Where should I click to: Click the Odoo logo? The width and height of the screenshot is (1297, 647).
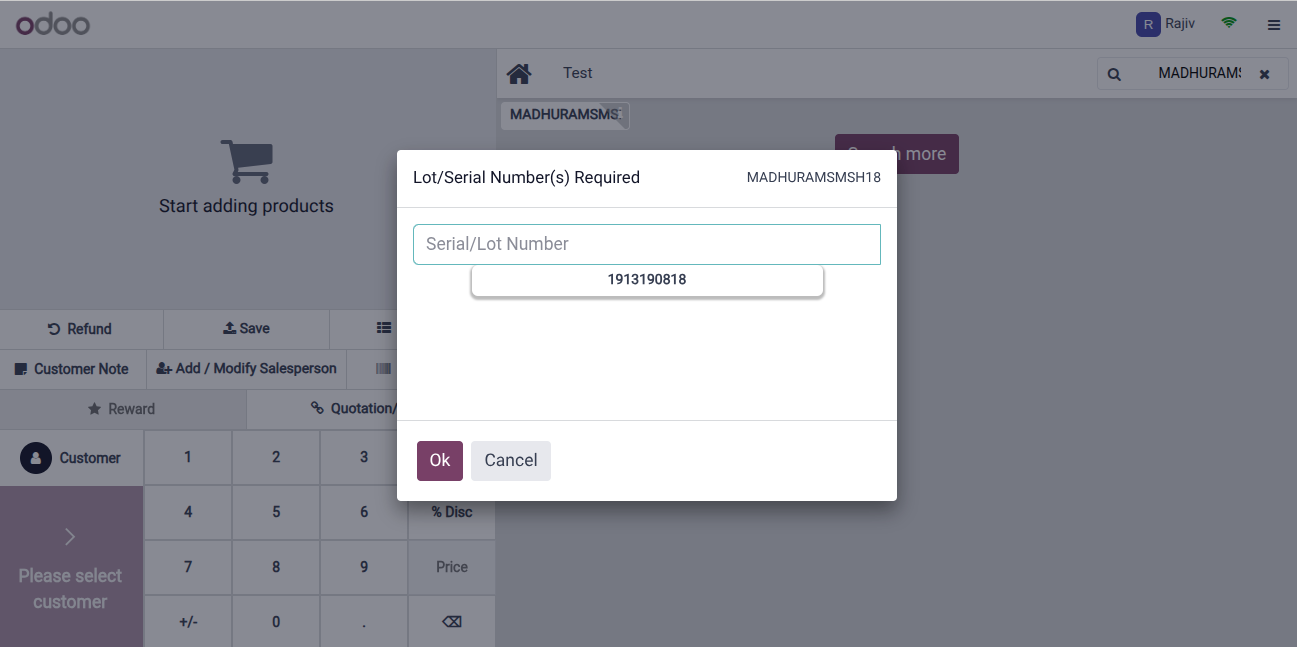(53, 24)
